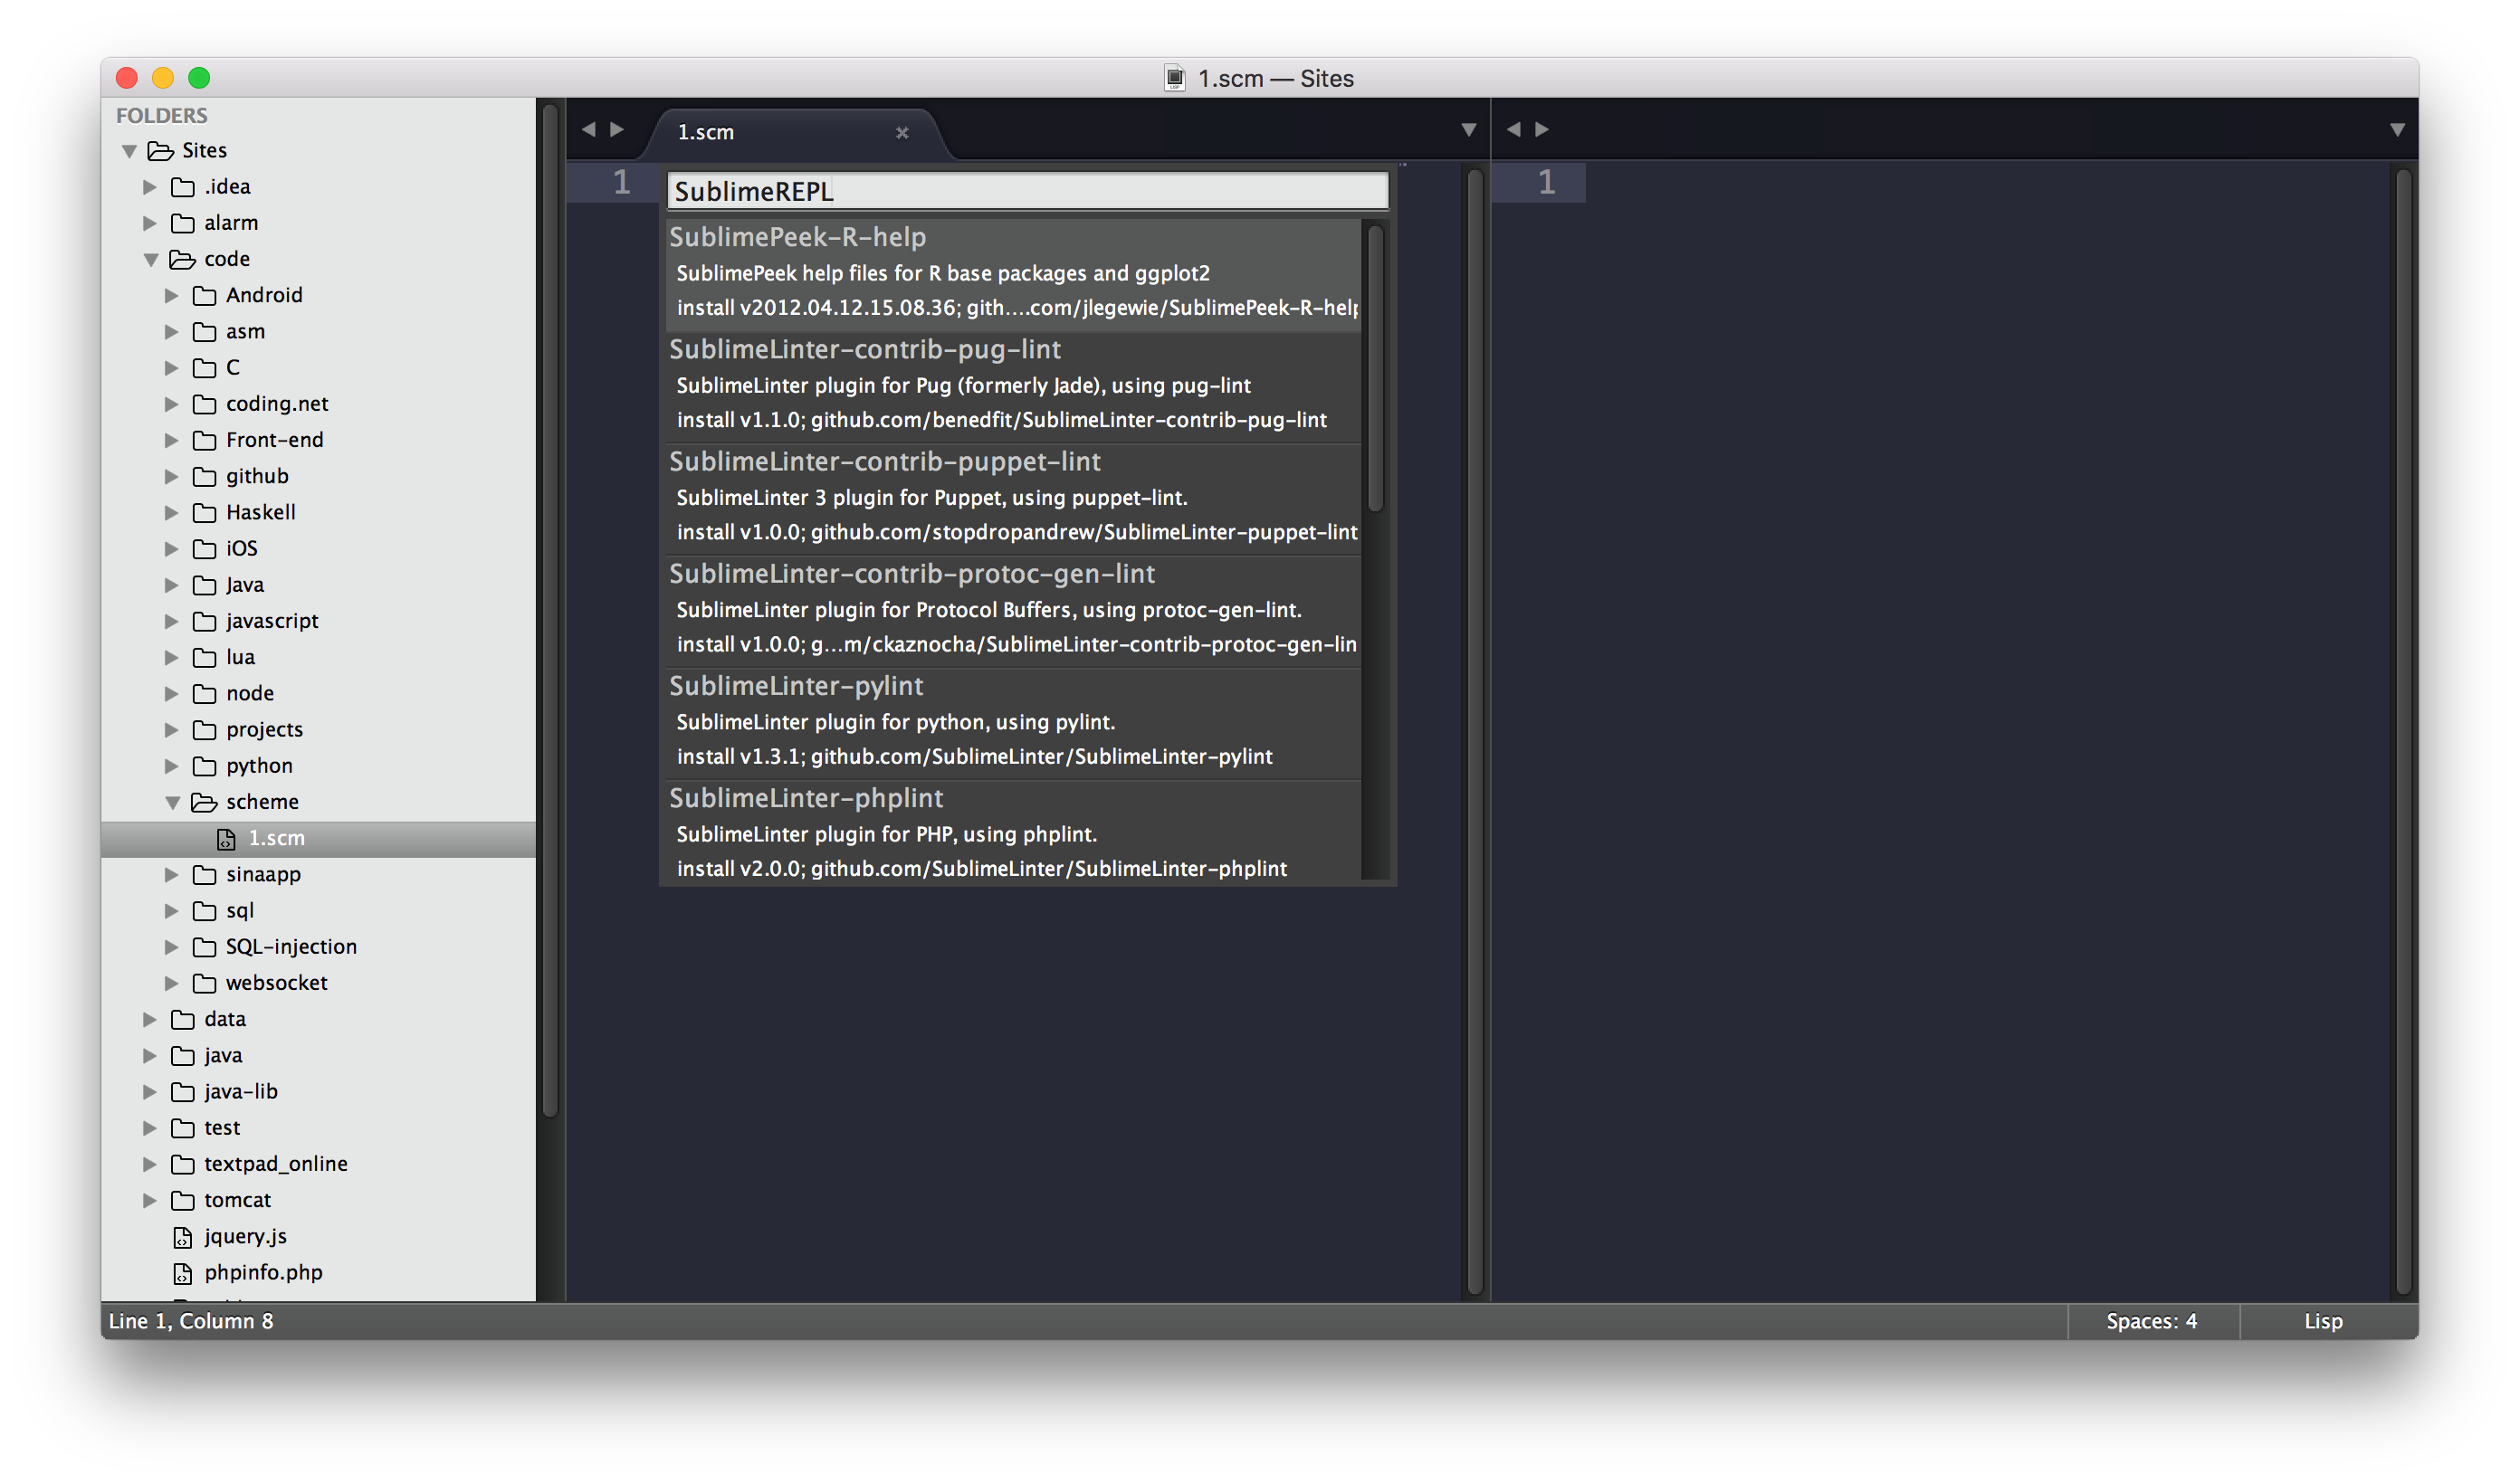Image resolution: width=2520 pixels, height=1484 pixels.
Task: Click the right pane next tab arrow
Action: [x=1542, y=129]
